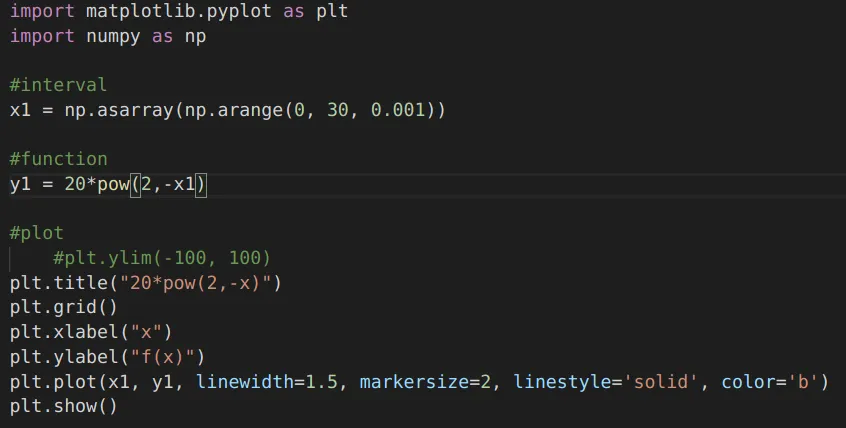Click the plt.xlabel("x") line
The width and height of the screenshot is (846, 428).
tap(91, 332)
